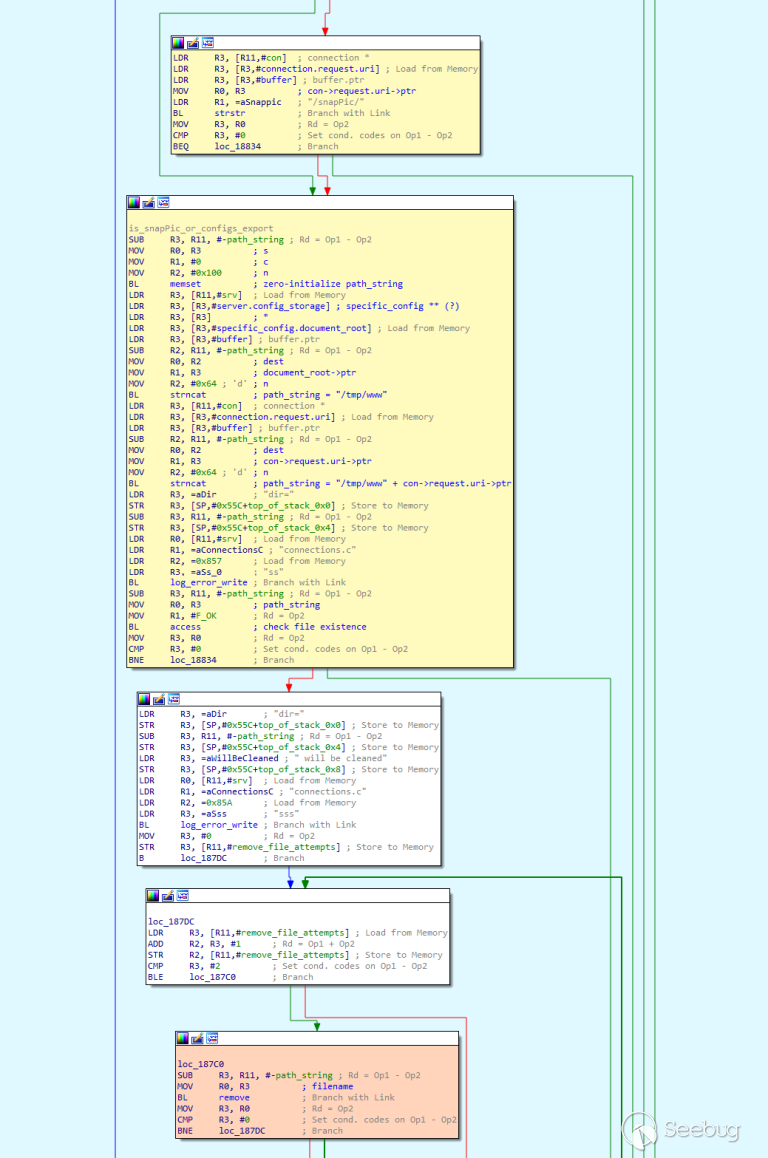Select #specific_config.document_root field reference

click(x=291, y=328)
